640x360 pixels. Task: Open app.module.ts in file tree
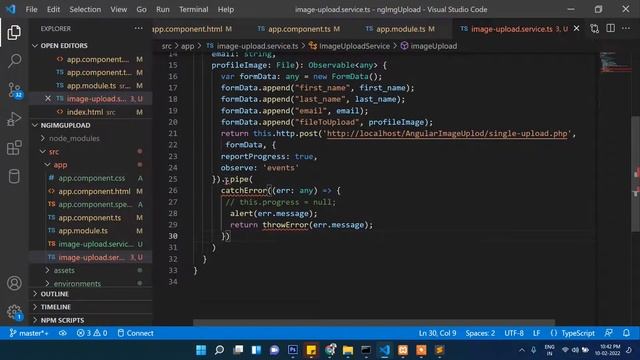pyautogui.click(x=83, y=231)
